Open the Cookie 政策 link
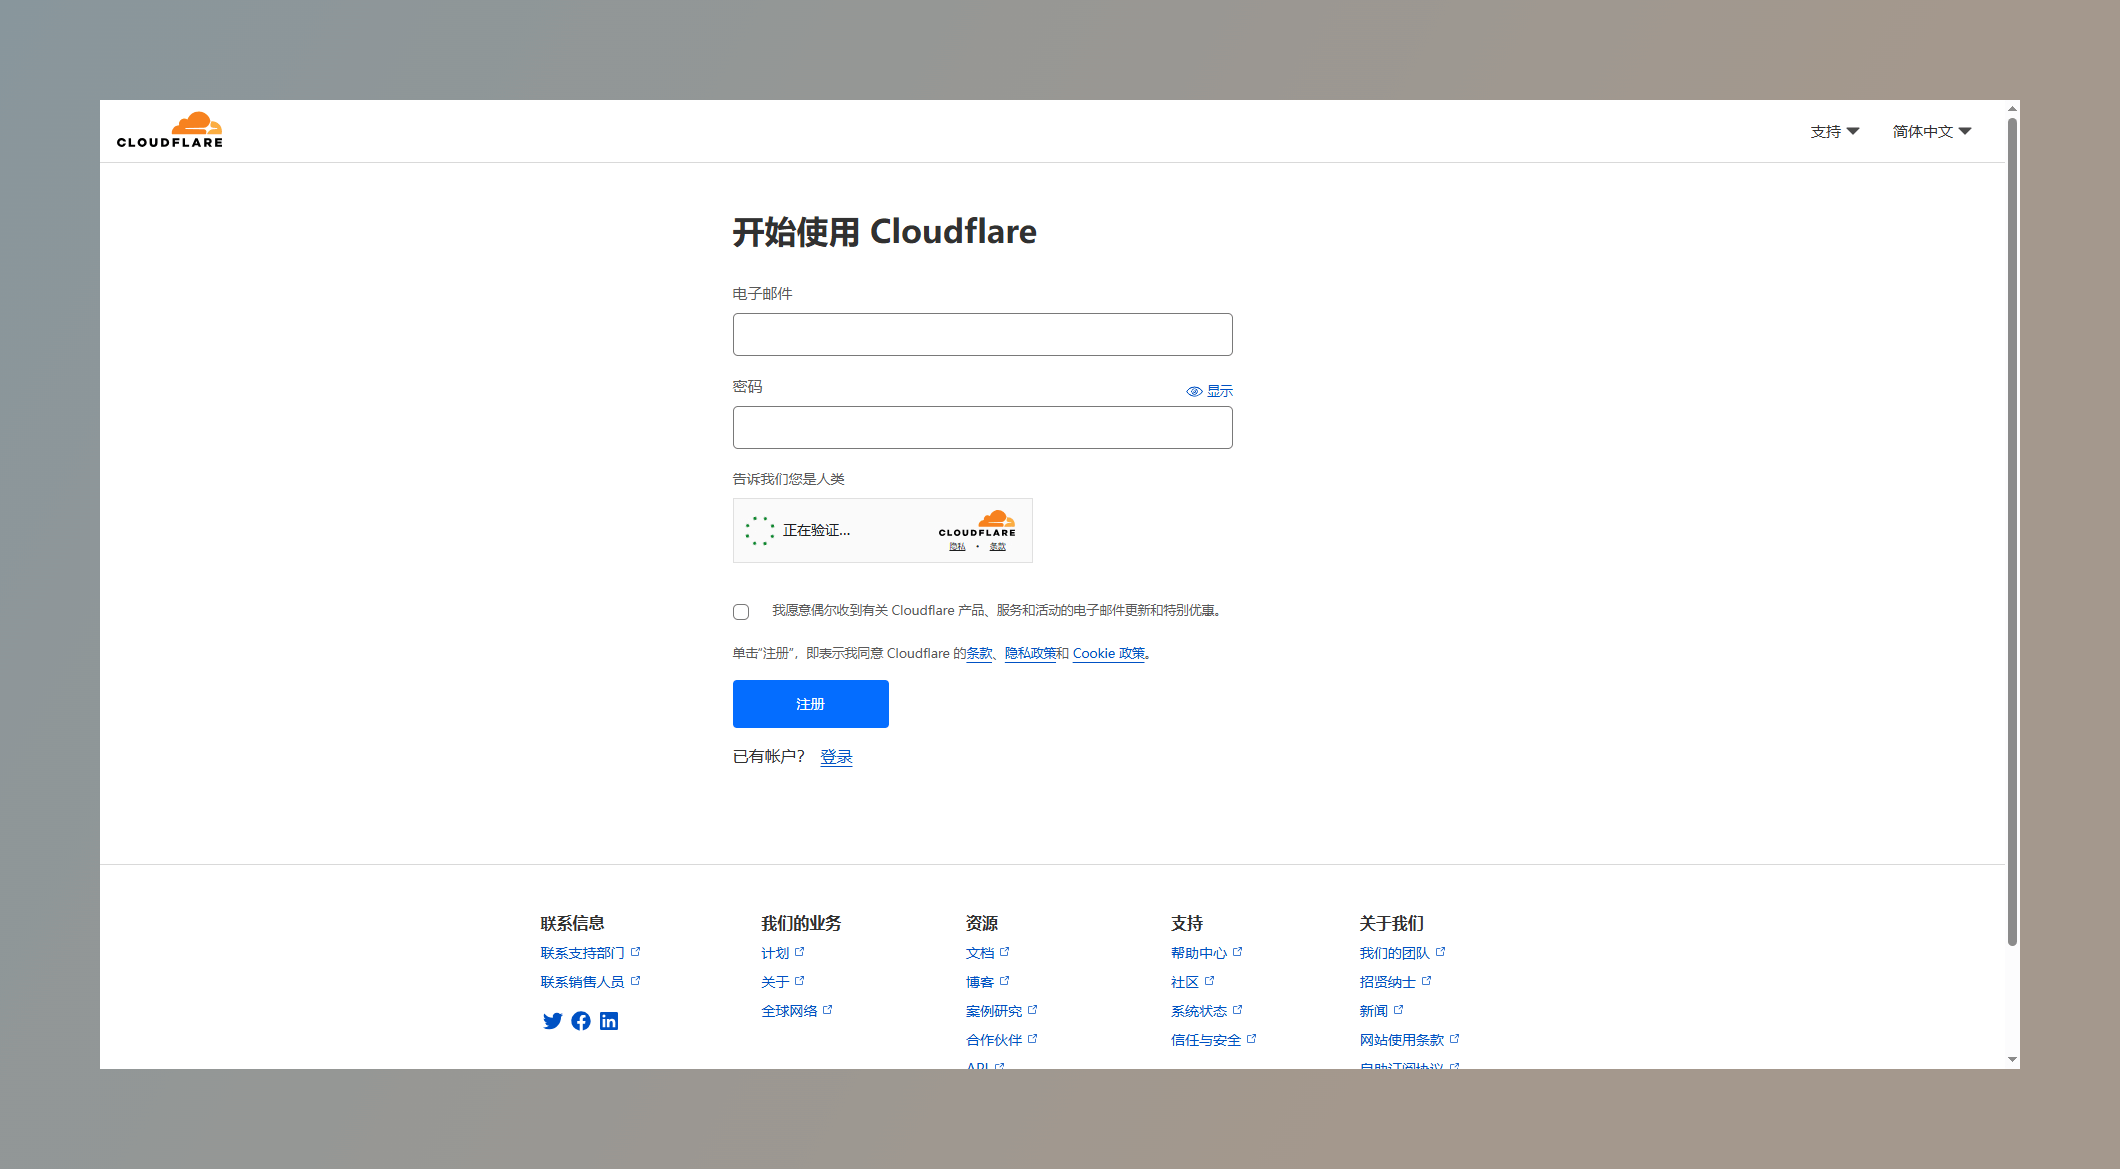This screenshot has height=1169, width=2120. (1109, 653)
